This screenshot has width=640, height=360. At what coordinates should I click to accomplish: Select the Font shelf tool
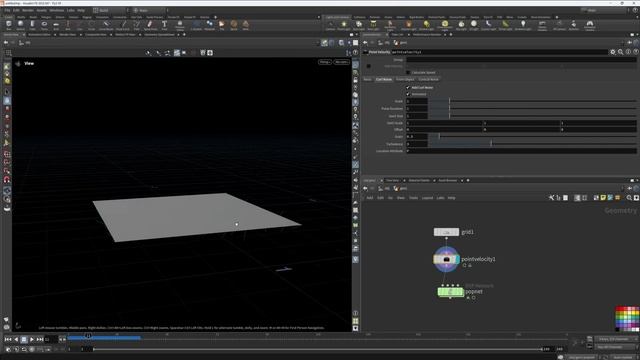click(164, 25)
